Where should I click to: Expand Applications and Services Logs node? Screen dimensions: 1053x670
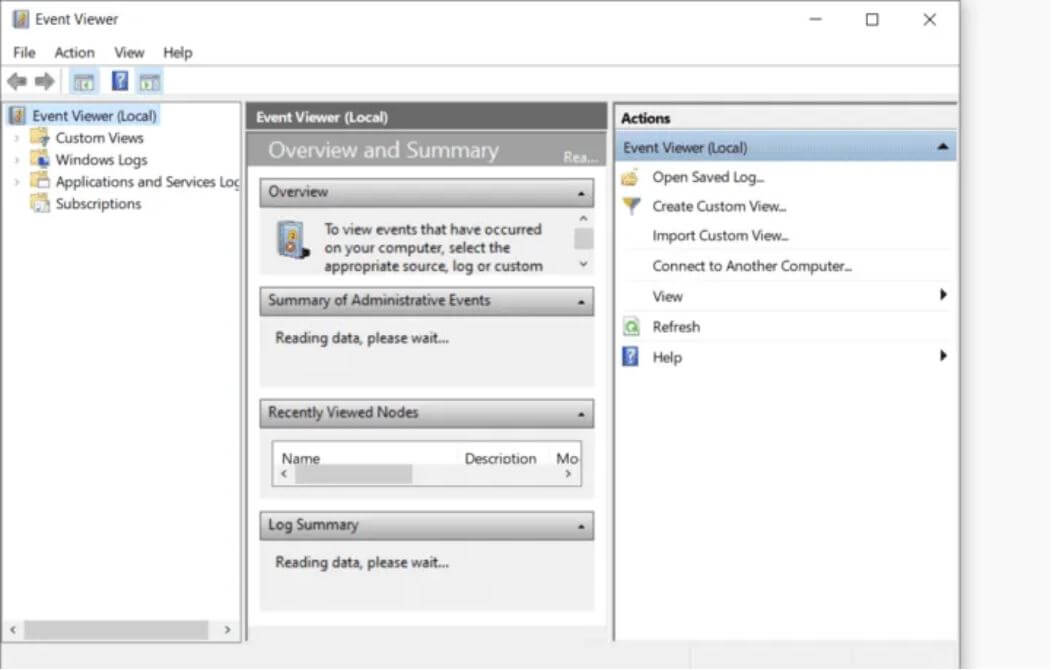pos(16,182)
